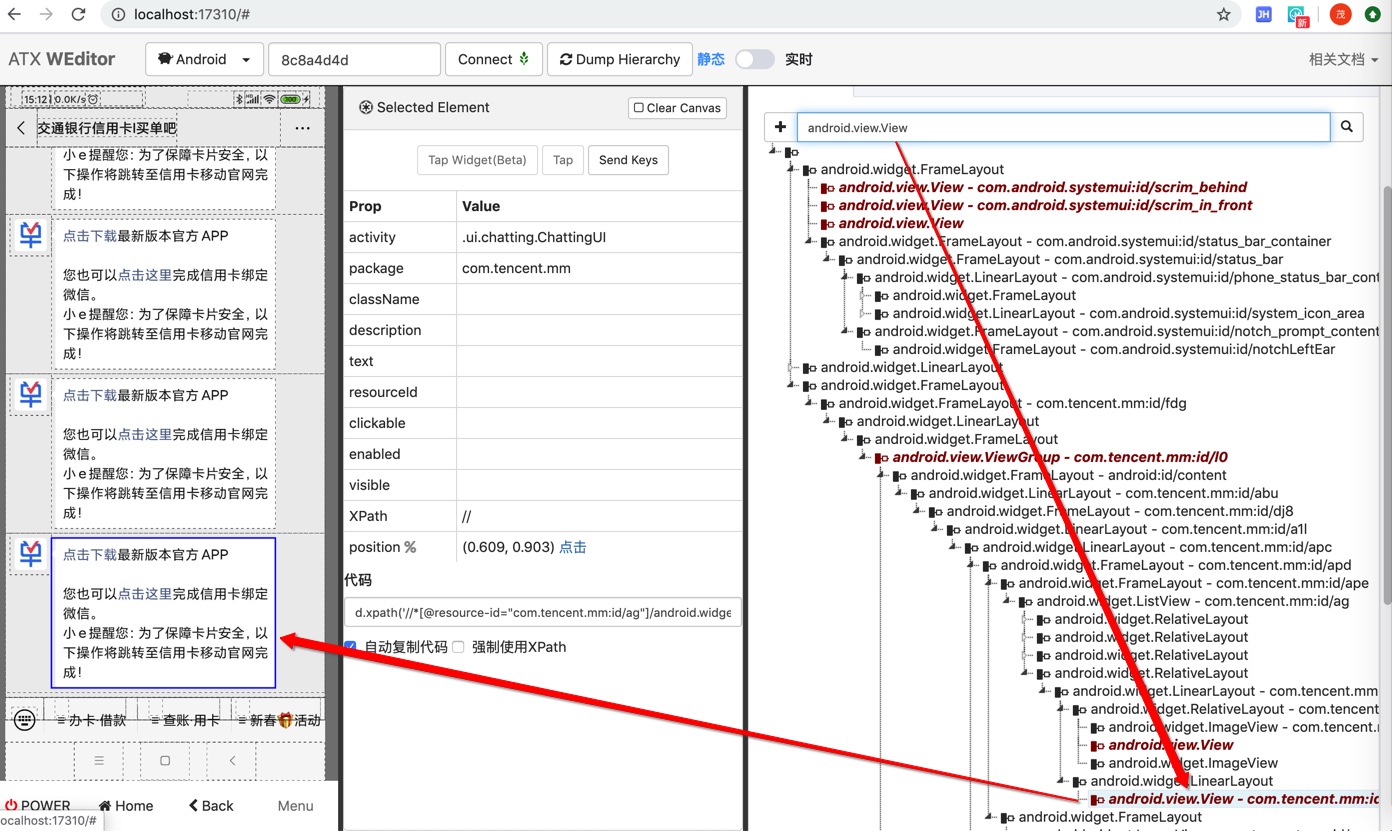Click the magnifier search button in hierarchy panel
This screenshot has width=1392, height=832.
click(x=1347, y=127)
